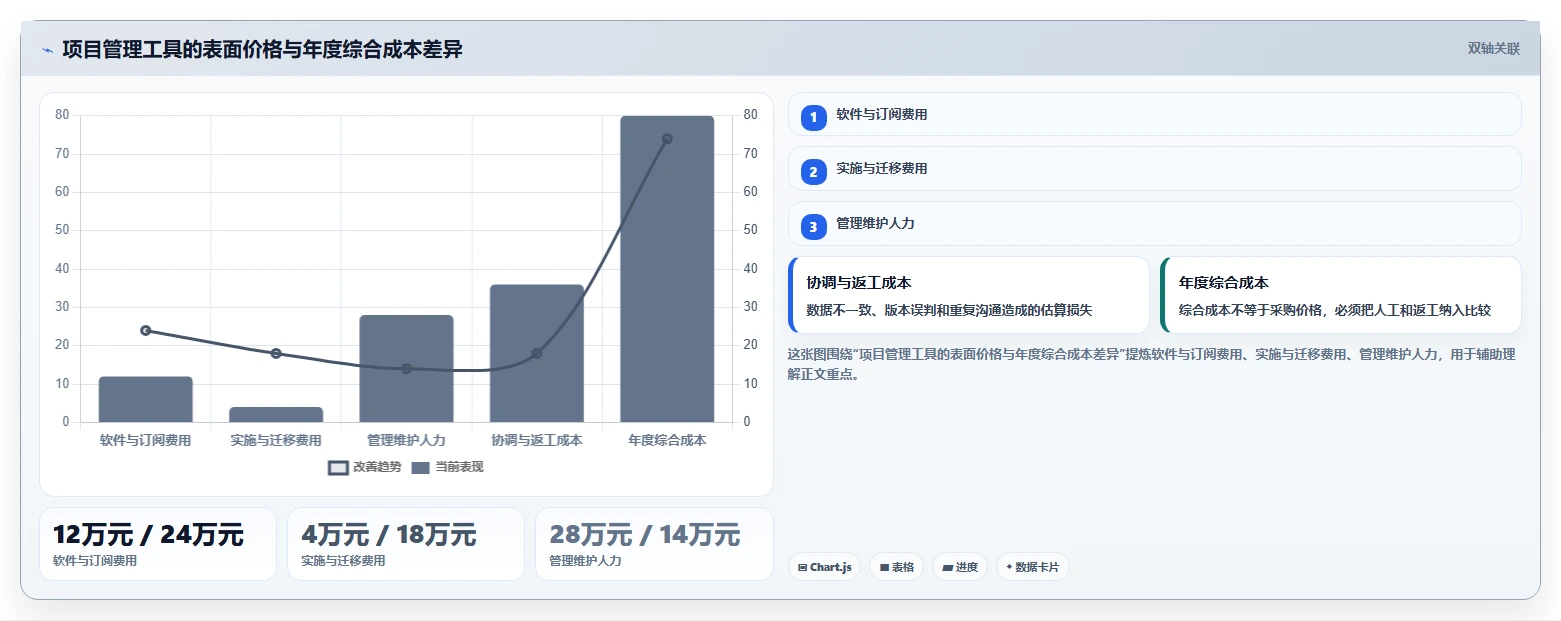The width and height of the screenshot is (1561, 621).
Task: Click the line point above 实施与迁移费用
Action: [276, 353]
